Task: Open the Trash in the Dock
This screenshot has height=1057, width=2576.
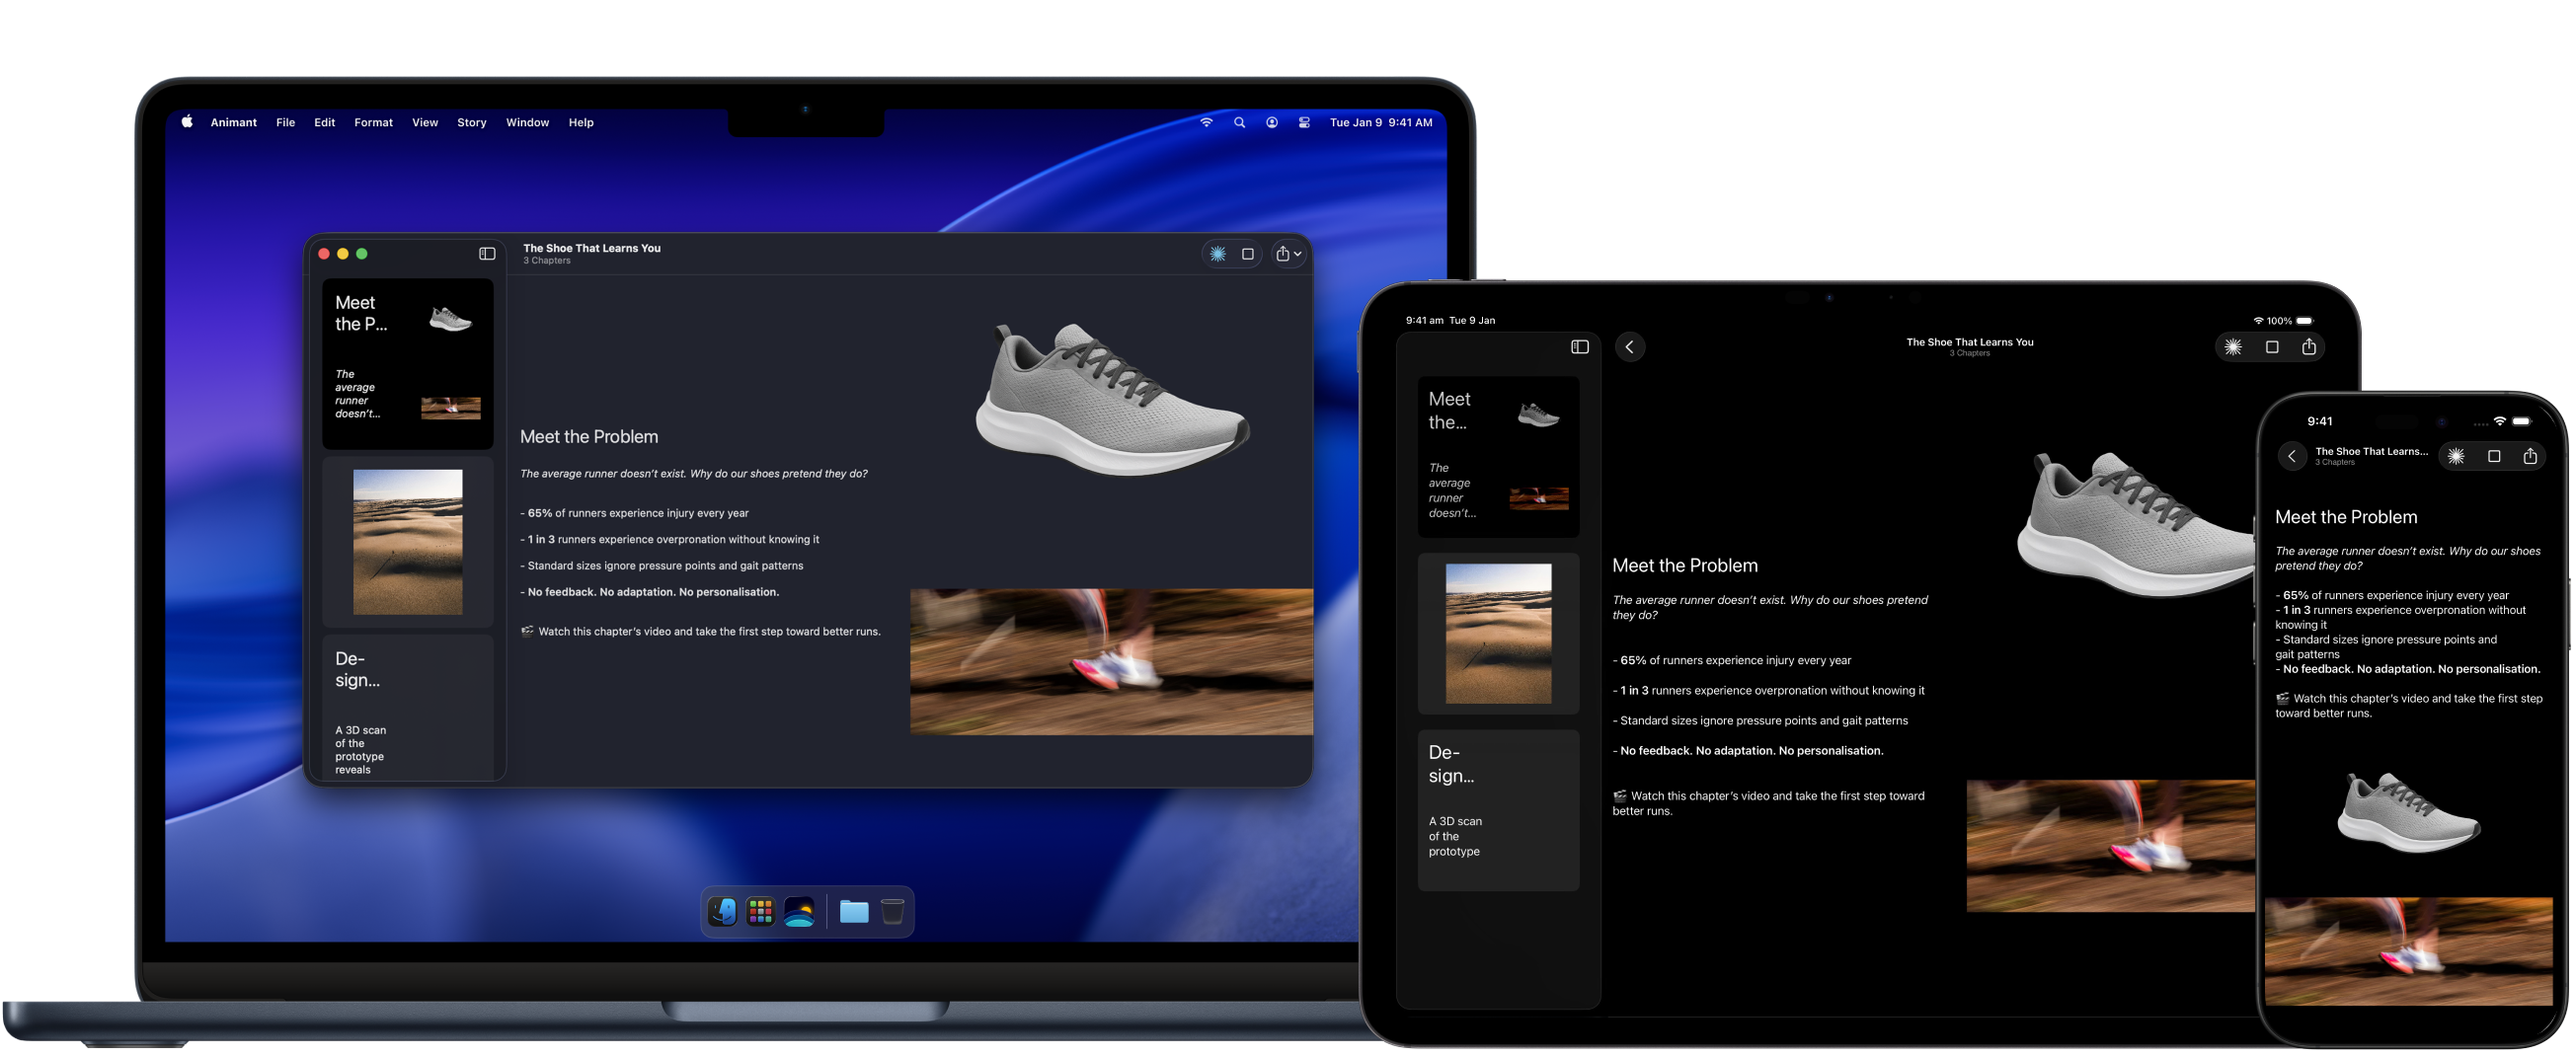Action: 892,912
